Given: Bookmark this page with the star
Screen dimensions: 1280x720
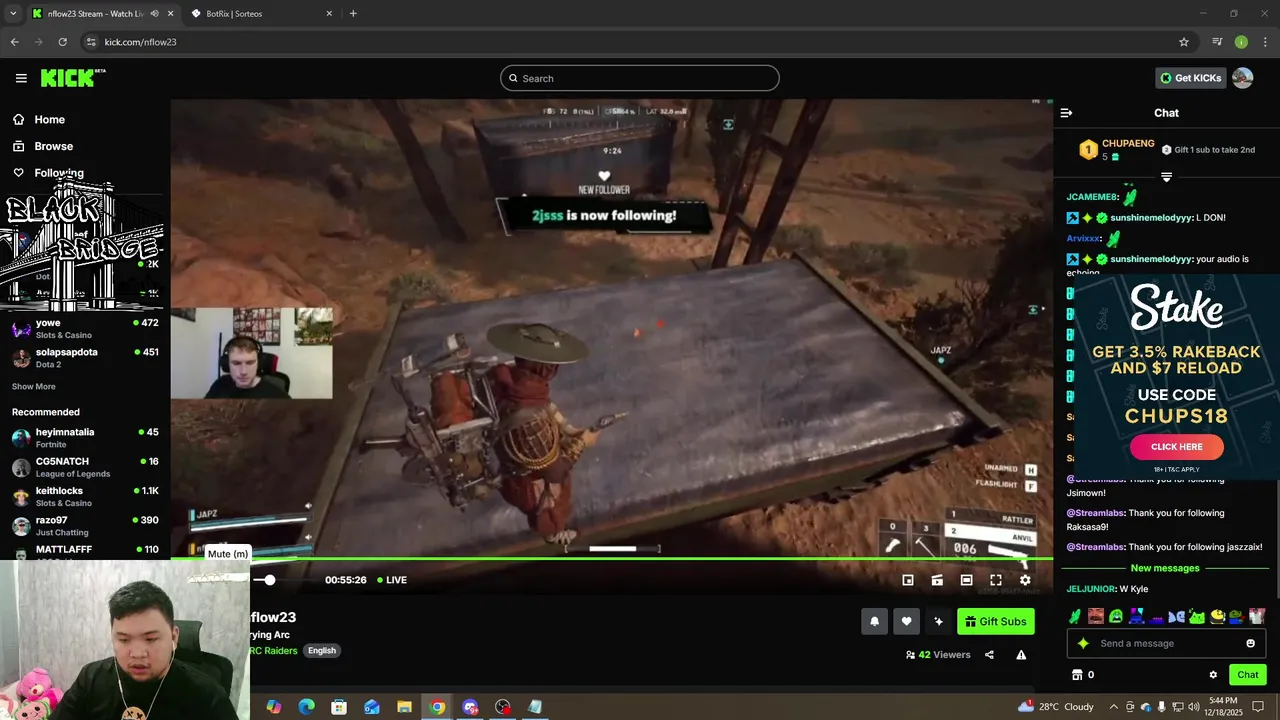Looking at the screenshot, I should coord(1184,42).
